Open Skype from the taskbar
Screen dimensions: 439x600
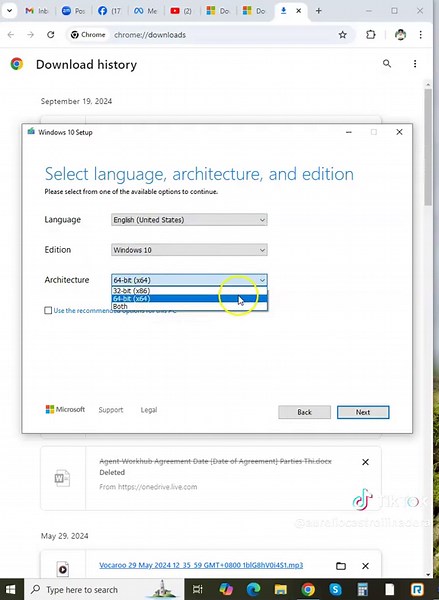pos(335,590)
